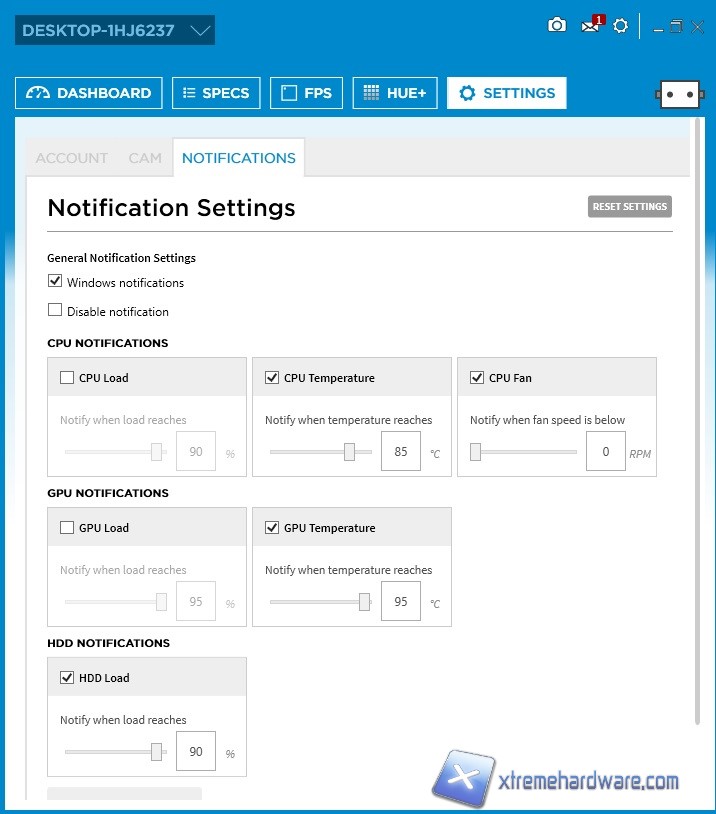Uncheck Windows notifications
Image resolution: width=716 pixels, height=814 pixels.
pyautogui.click(x=55, y=282)
